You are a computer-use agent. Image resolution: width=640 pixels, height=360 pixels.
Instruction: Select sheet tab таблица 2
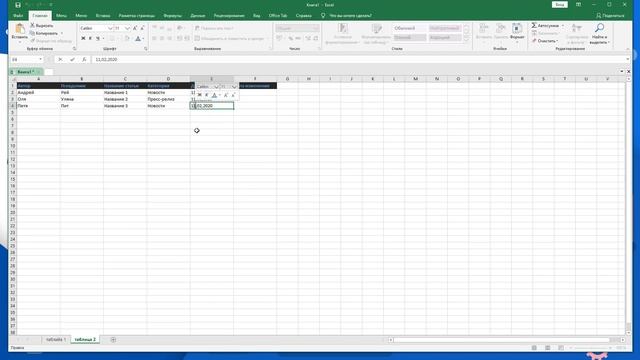(x=85, y=340)
